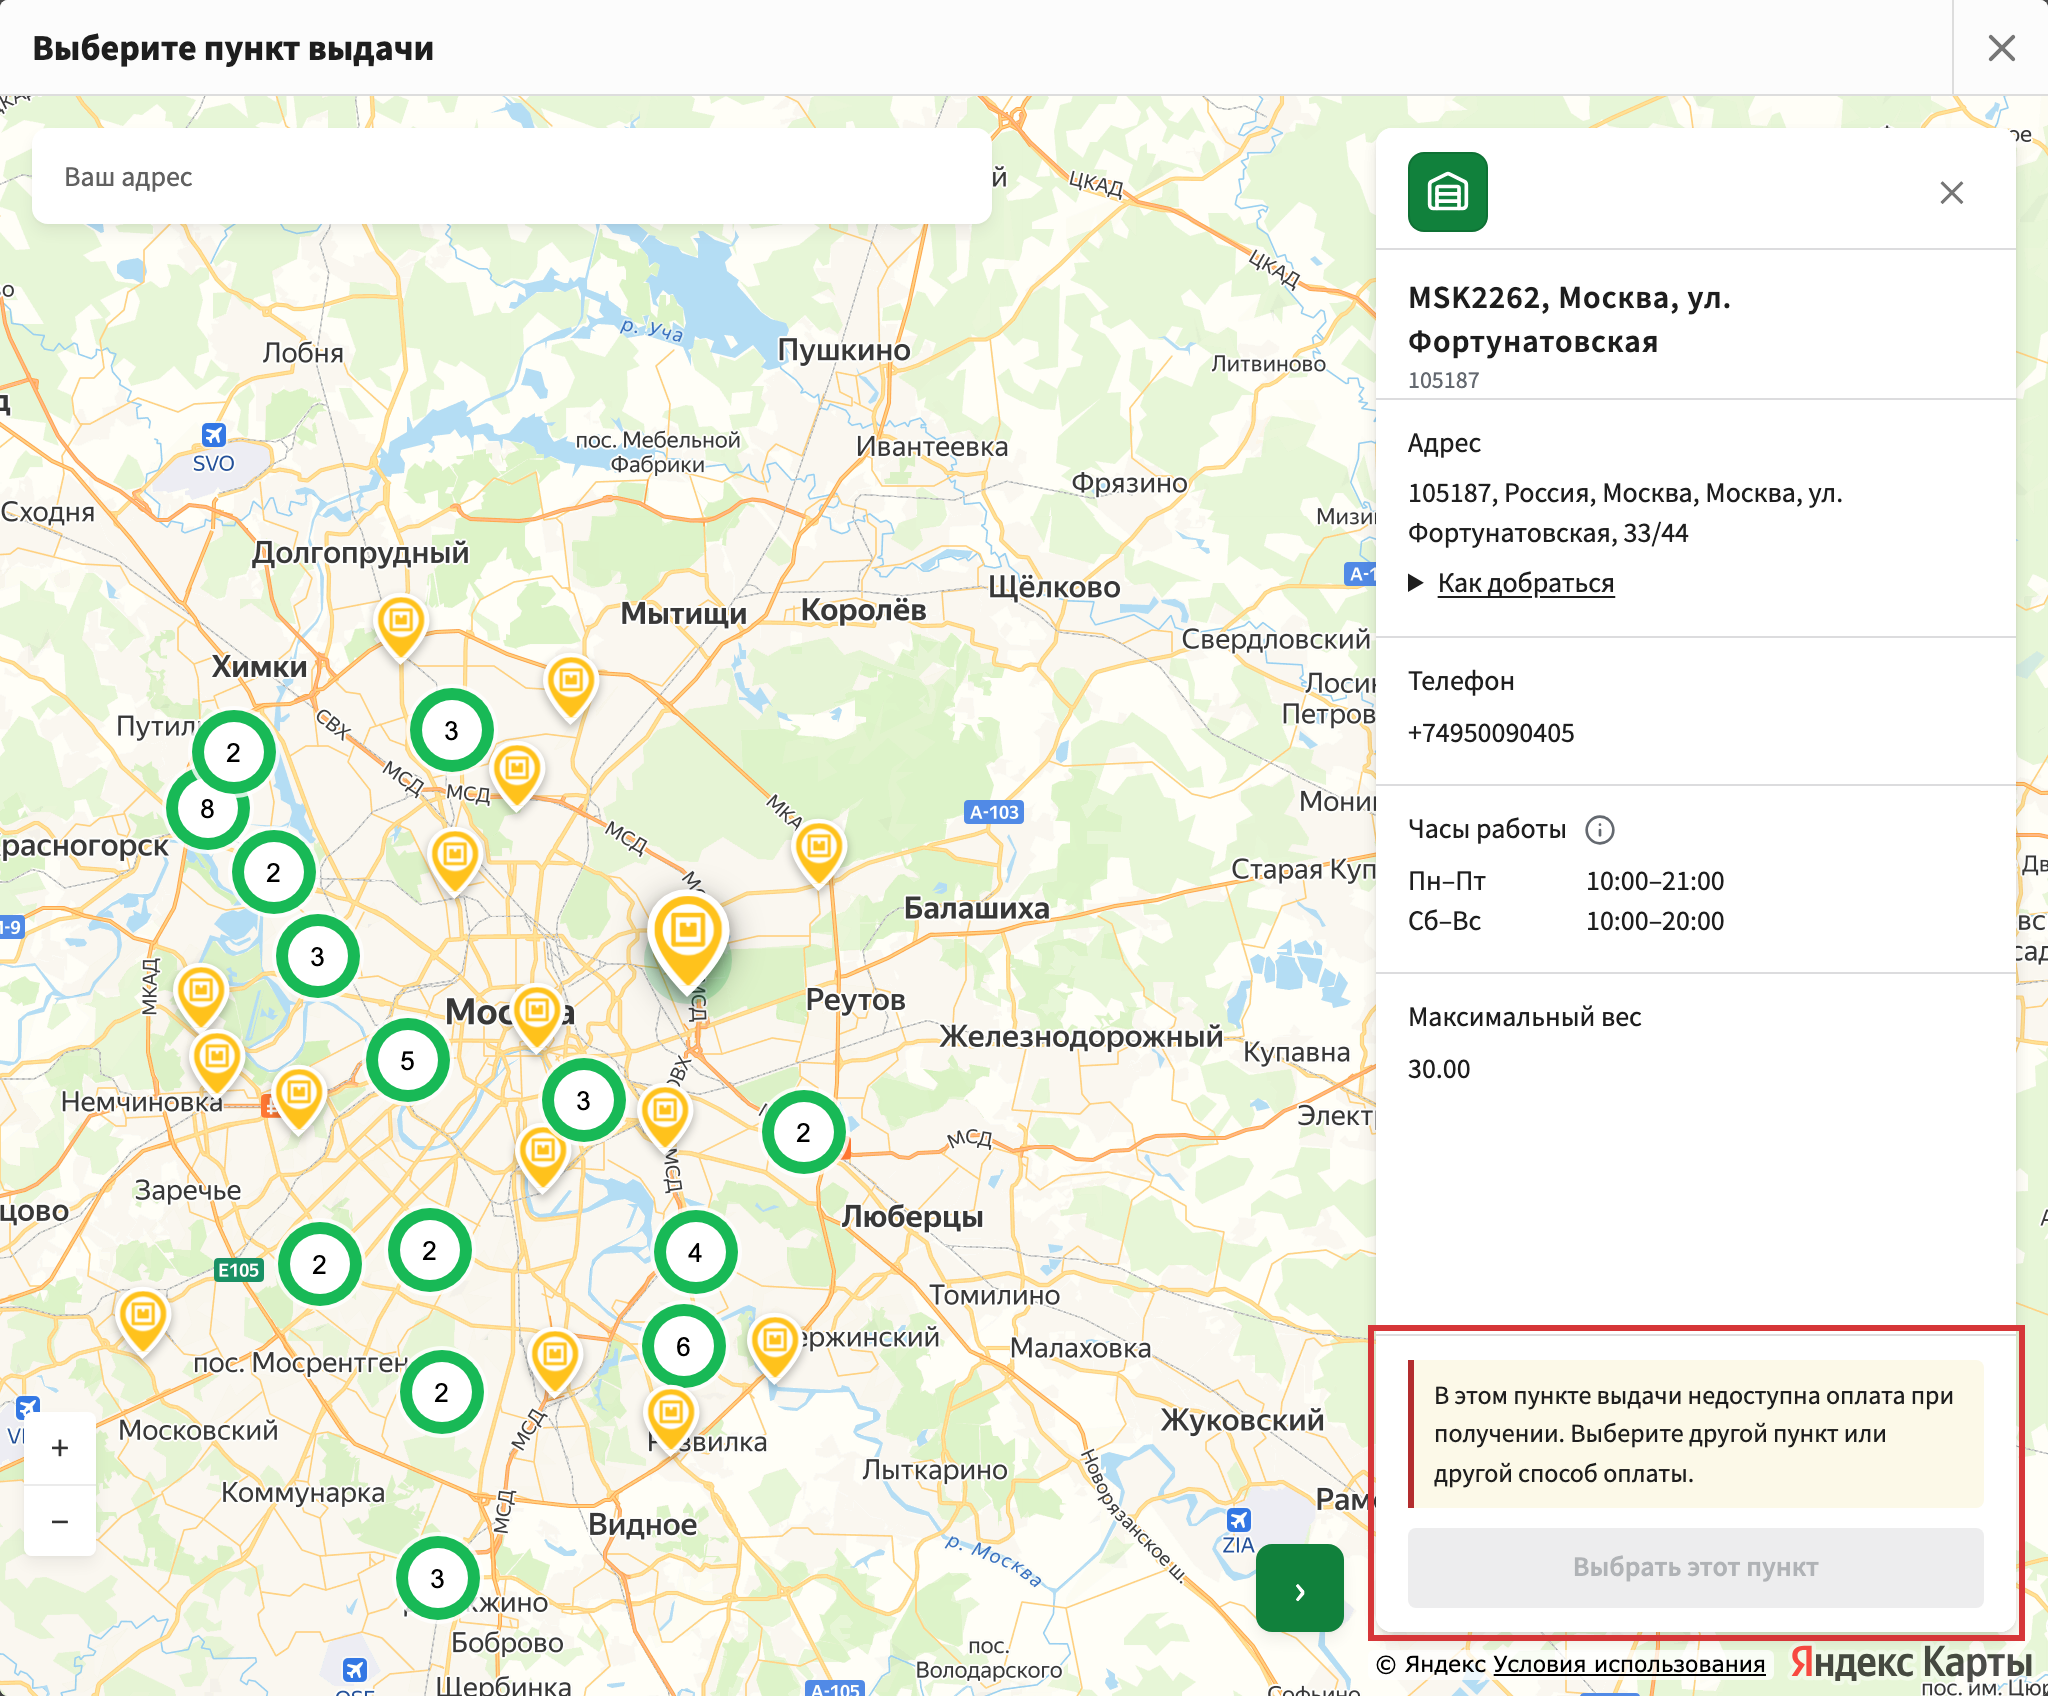Open Условия использования link
Viewport: 2048px width, 1696px height.
[1629, 1664]
